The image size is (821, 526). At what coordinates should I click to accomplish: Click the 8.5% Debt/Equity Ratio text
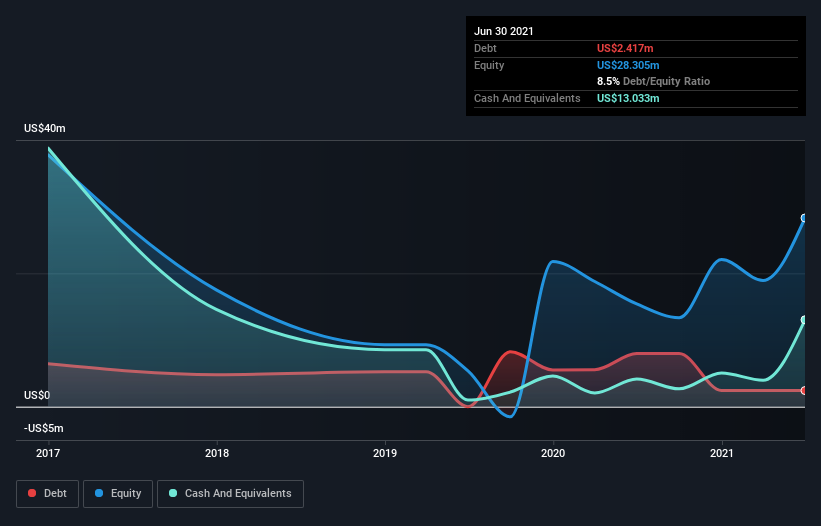point(653,82)
